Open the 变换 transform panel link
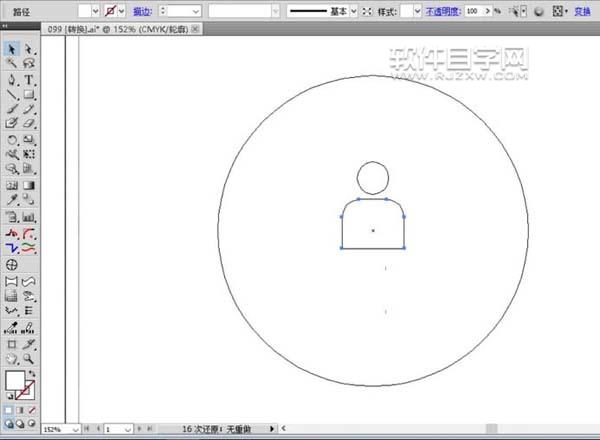The height and width of the screenshot is (440, 600). [582, 11]
